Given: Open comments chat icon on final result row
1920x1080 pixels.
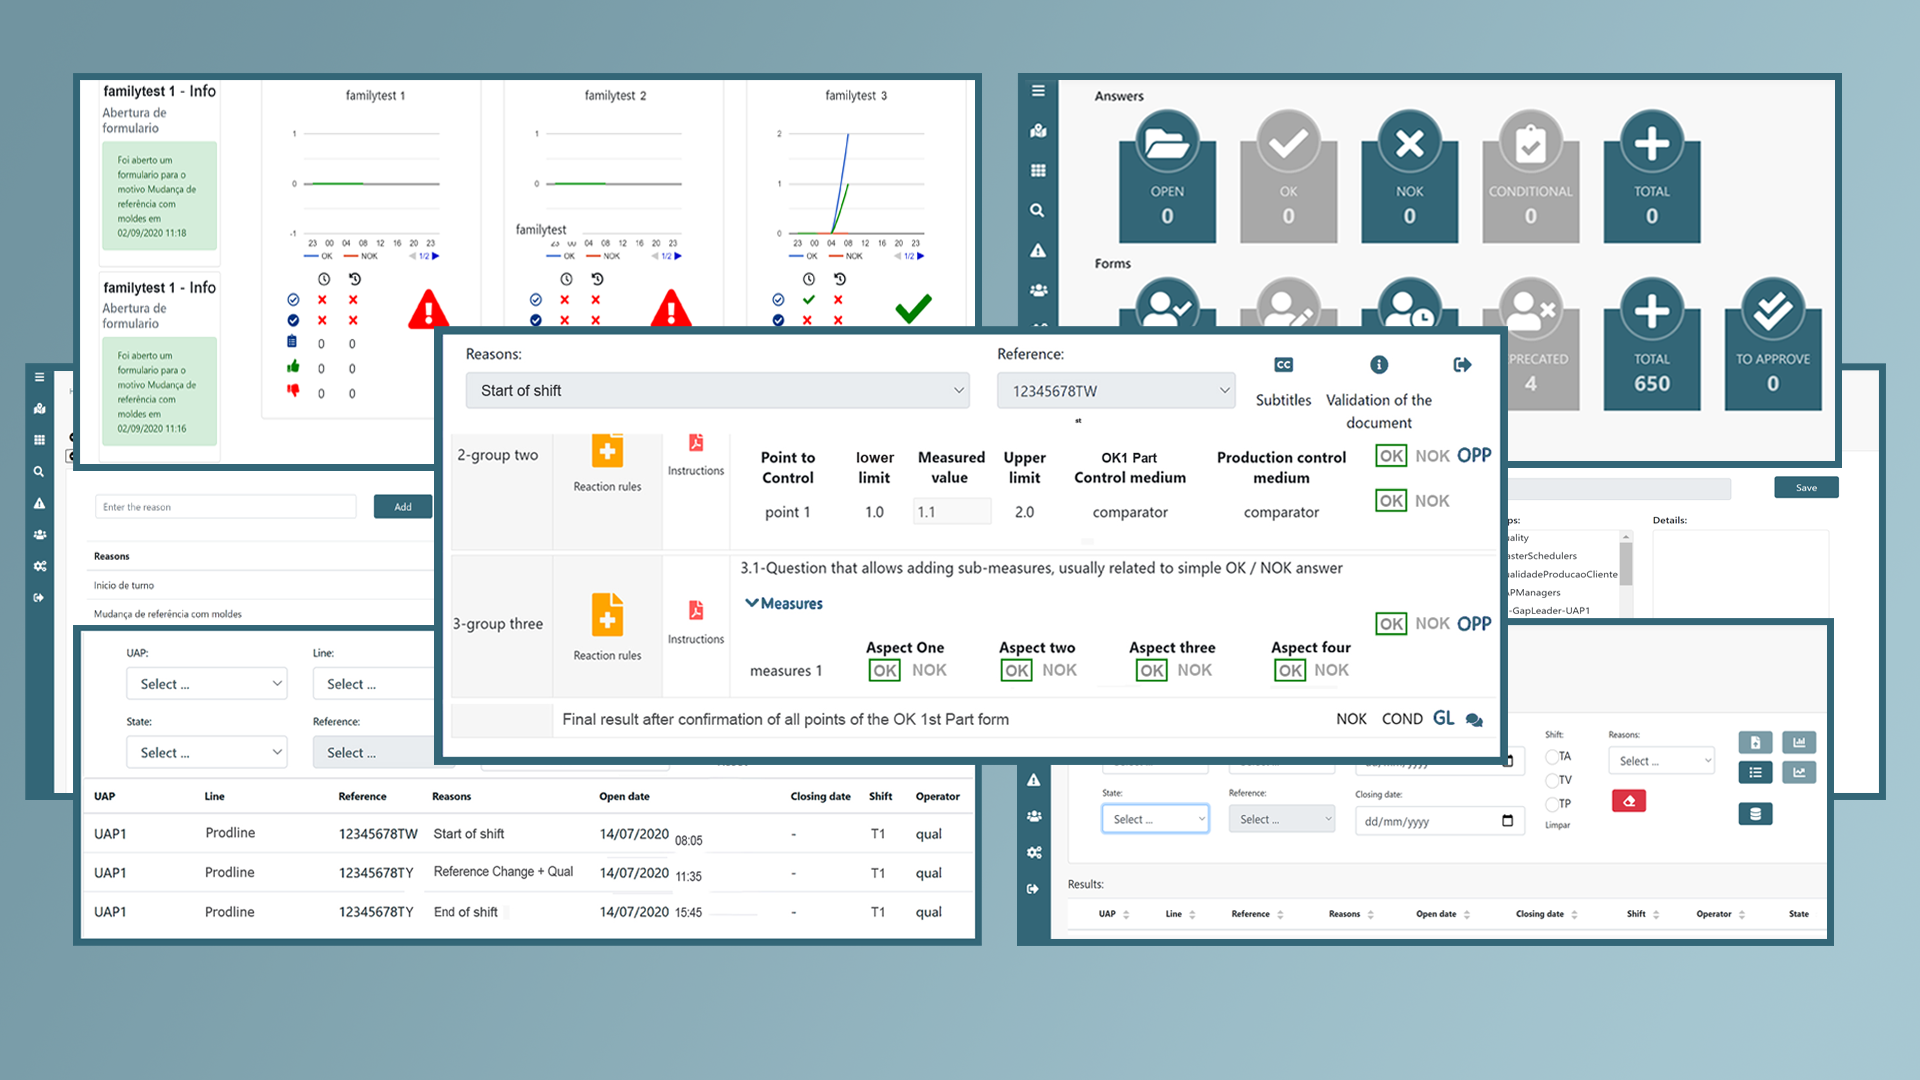Looking at the screenshot, I should [x=1474, y=720].
